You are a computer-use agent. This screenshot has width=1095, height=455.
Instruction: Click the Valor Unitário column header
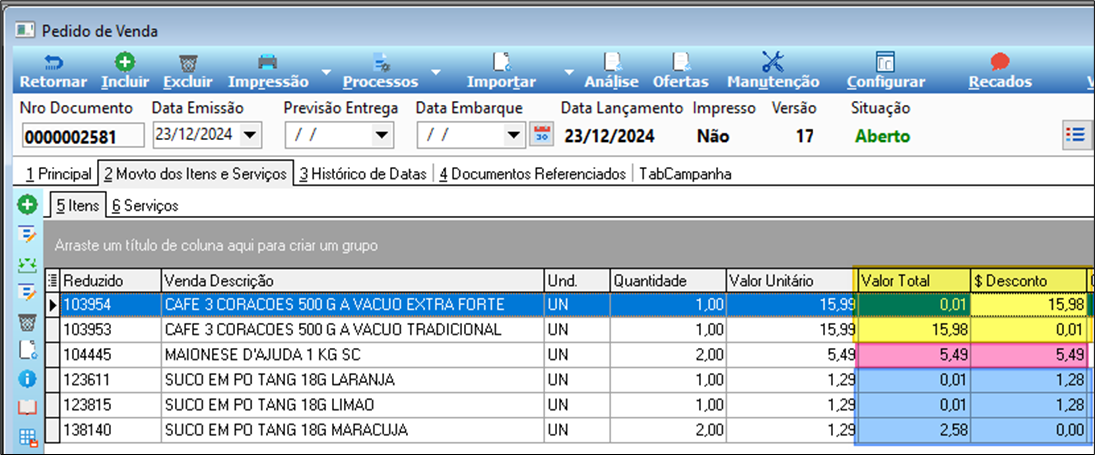pyautogui.click(x=791, y=281)
